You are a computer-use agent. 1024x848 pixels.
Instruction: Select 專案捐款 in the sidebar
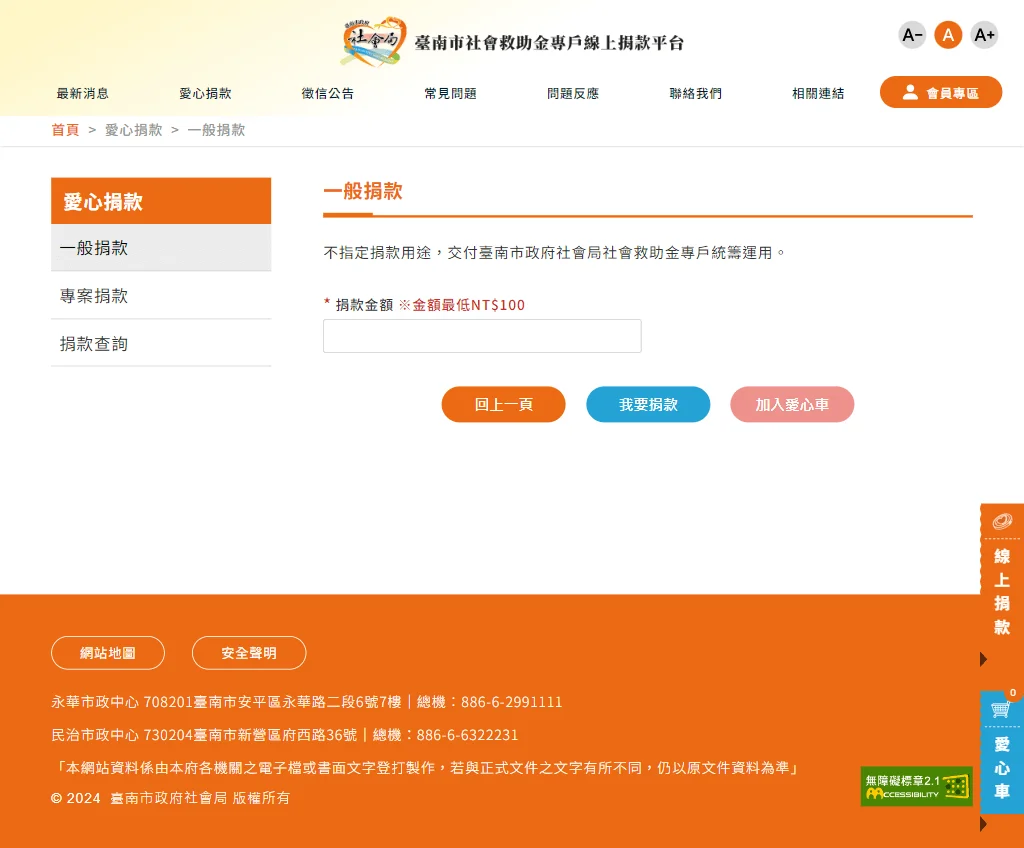click(161, 296)
